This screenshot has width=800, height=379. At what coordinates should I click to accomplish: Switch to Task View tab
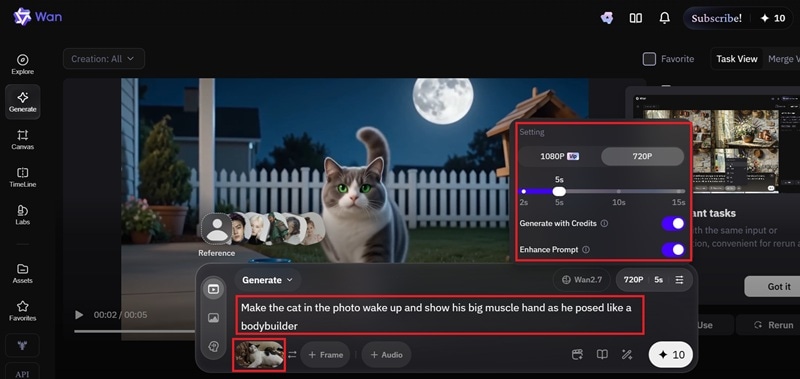[x=737, y=59]
